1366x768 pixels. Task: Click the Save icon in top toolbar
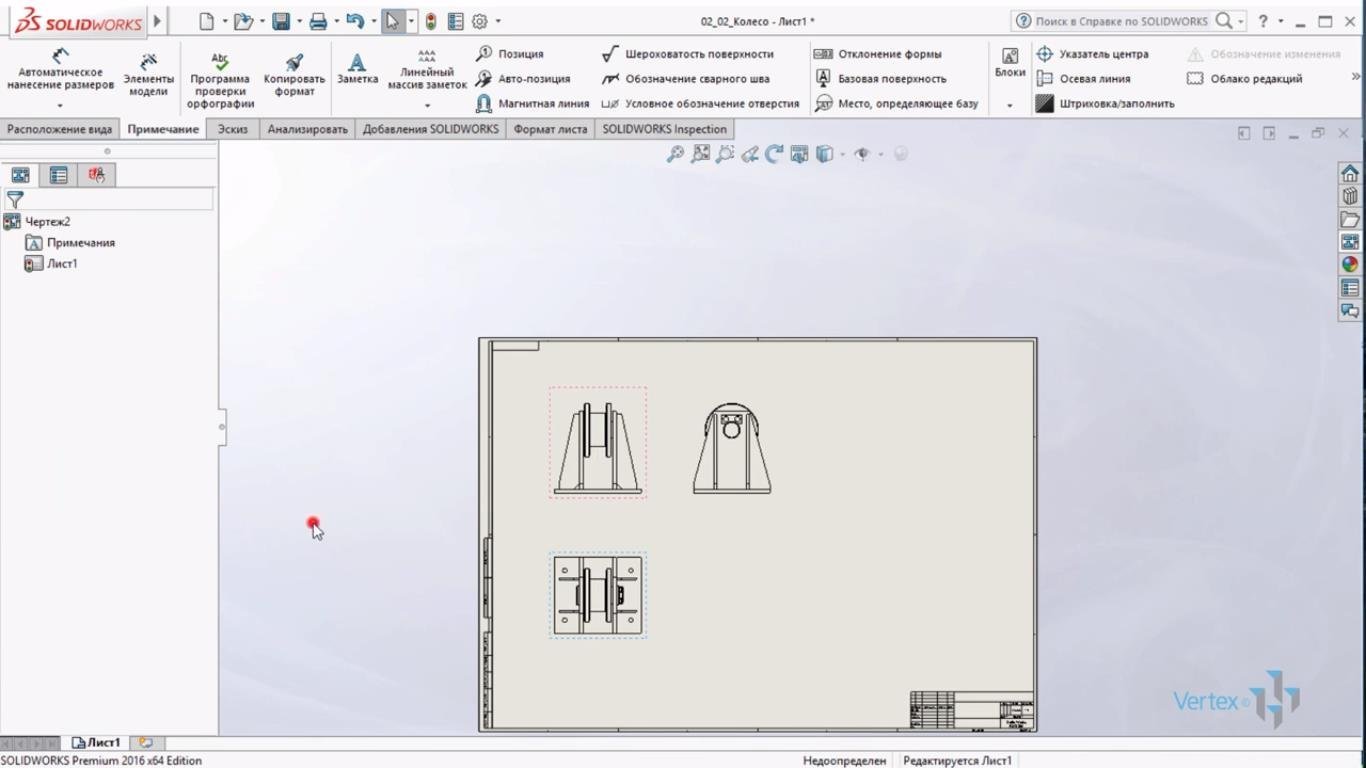coord(281,21)
